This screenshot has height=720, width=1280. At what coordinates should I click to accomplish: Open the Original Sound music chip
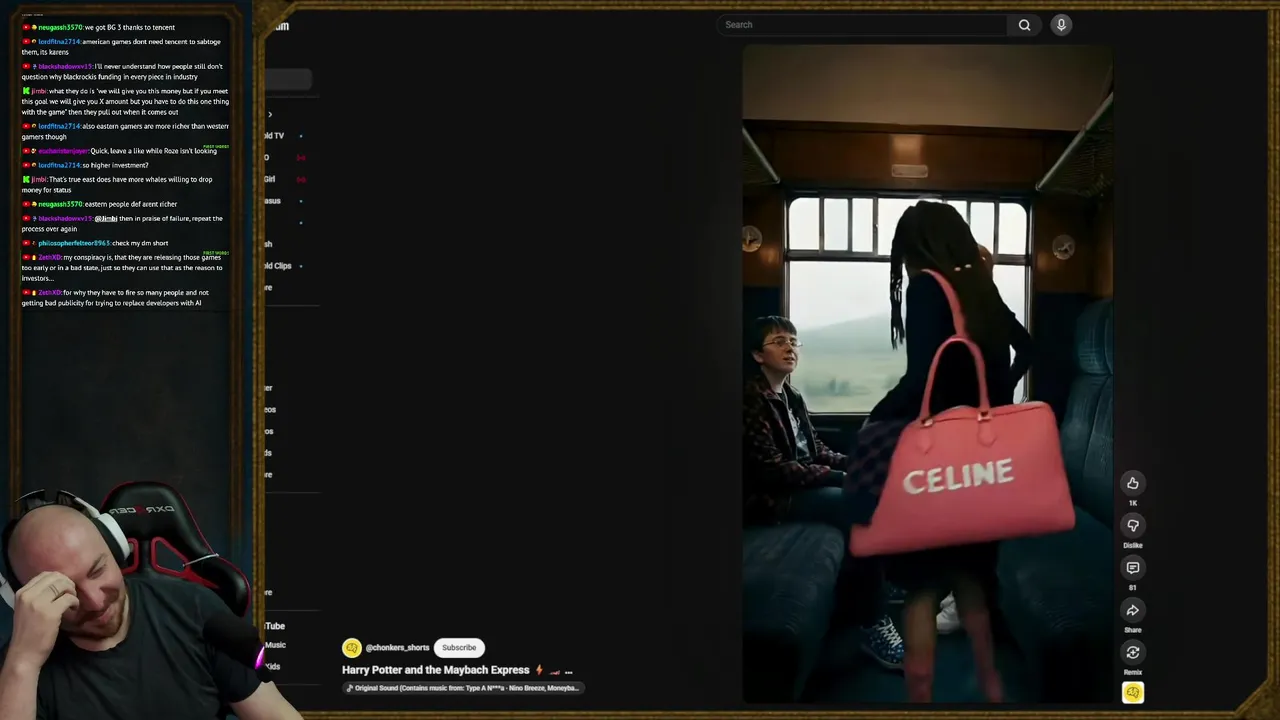click(x=462, y=688)
